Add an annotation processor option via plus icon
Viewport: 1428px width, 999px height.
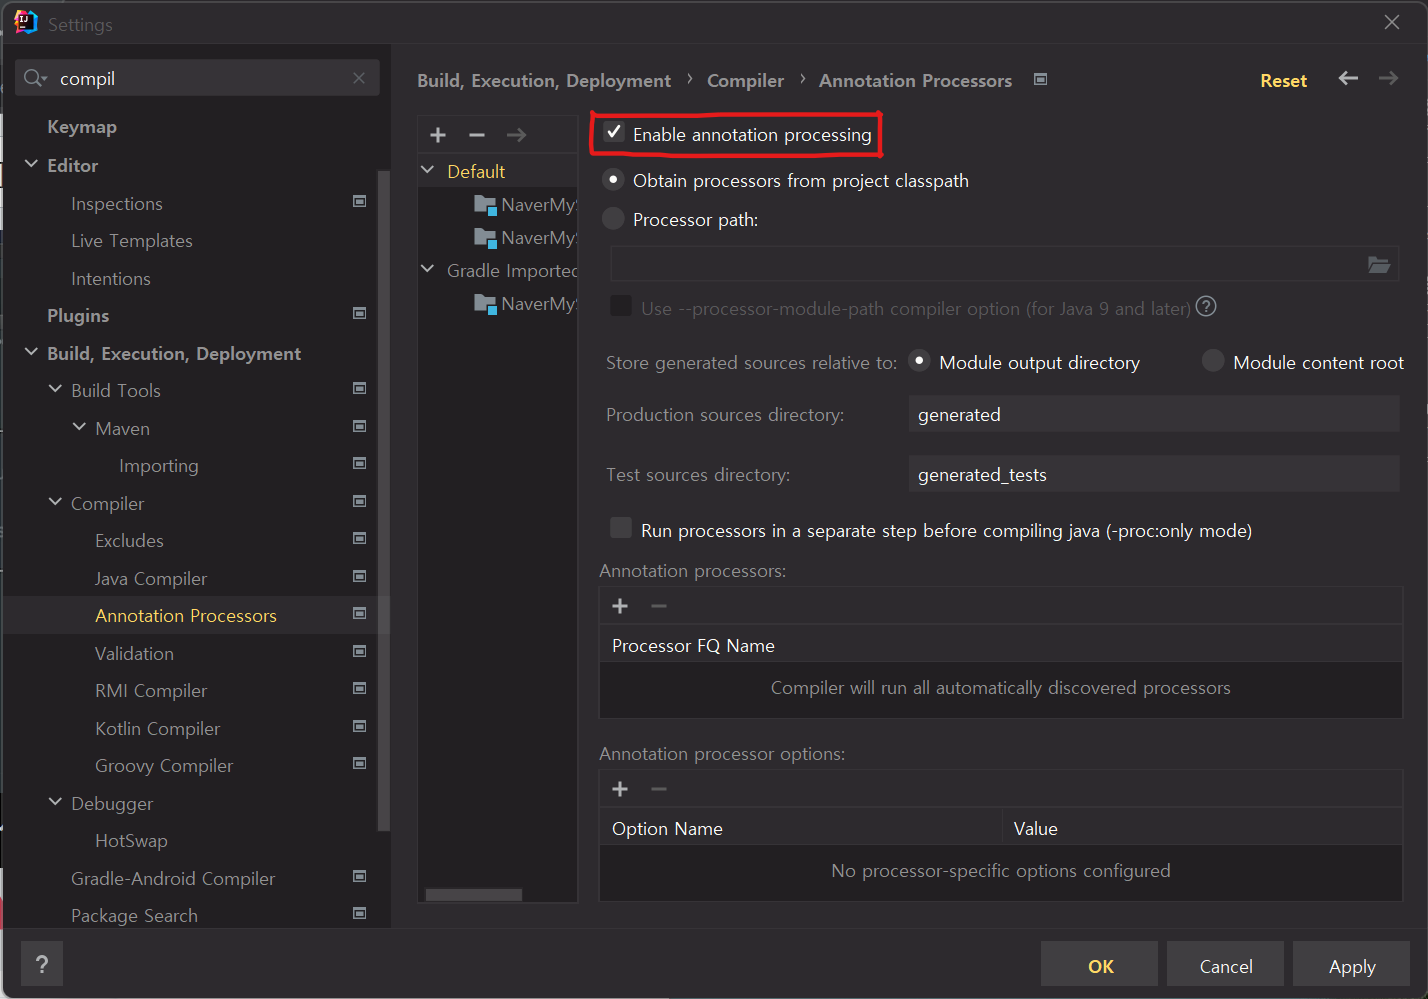pos(619,788)
